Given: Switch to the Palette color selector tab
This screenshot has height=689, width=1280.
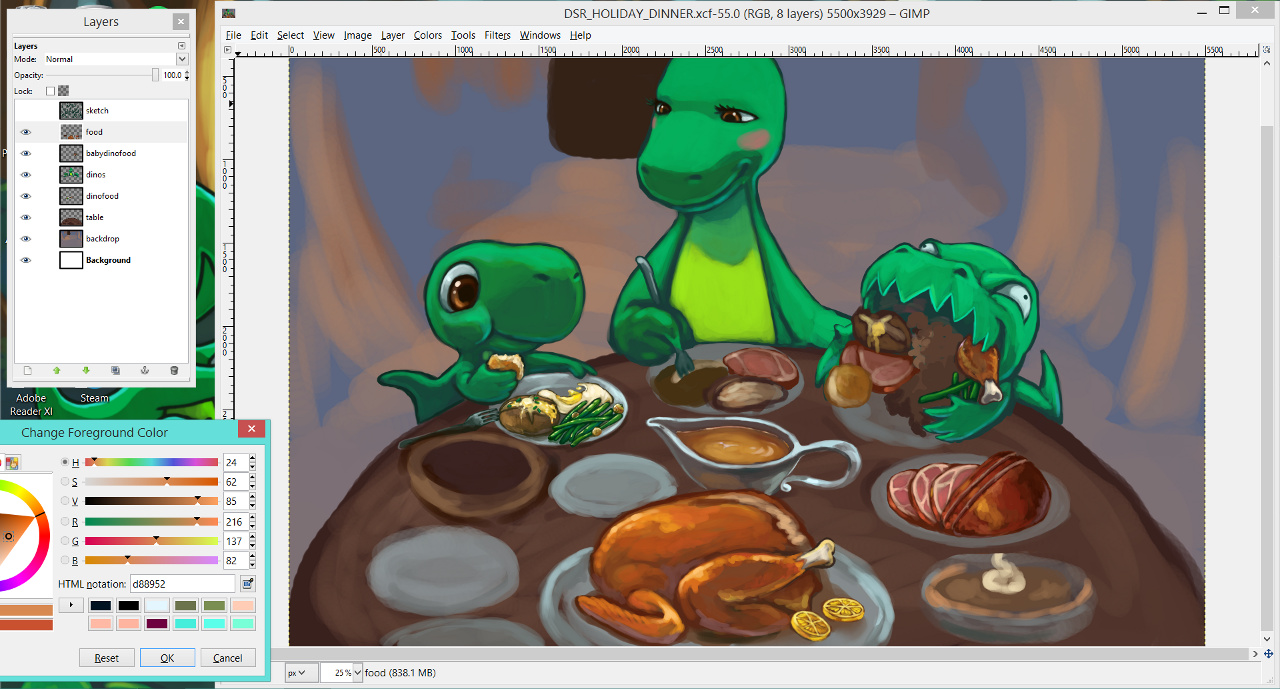Looking at the screenshot, I should [13, 463].
